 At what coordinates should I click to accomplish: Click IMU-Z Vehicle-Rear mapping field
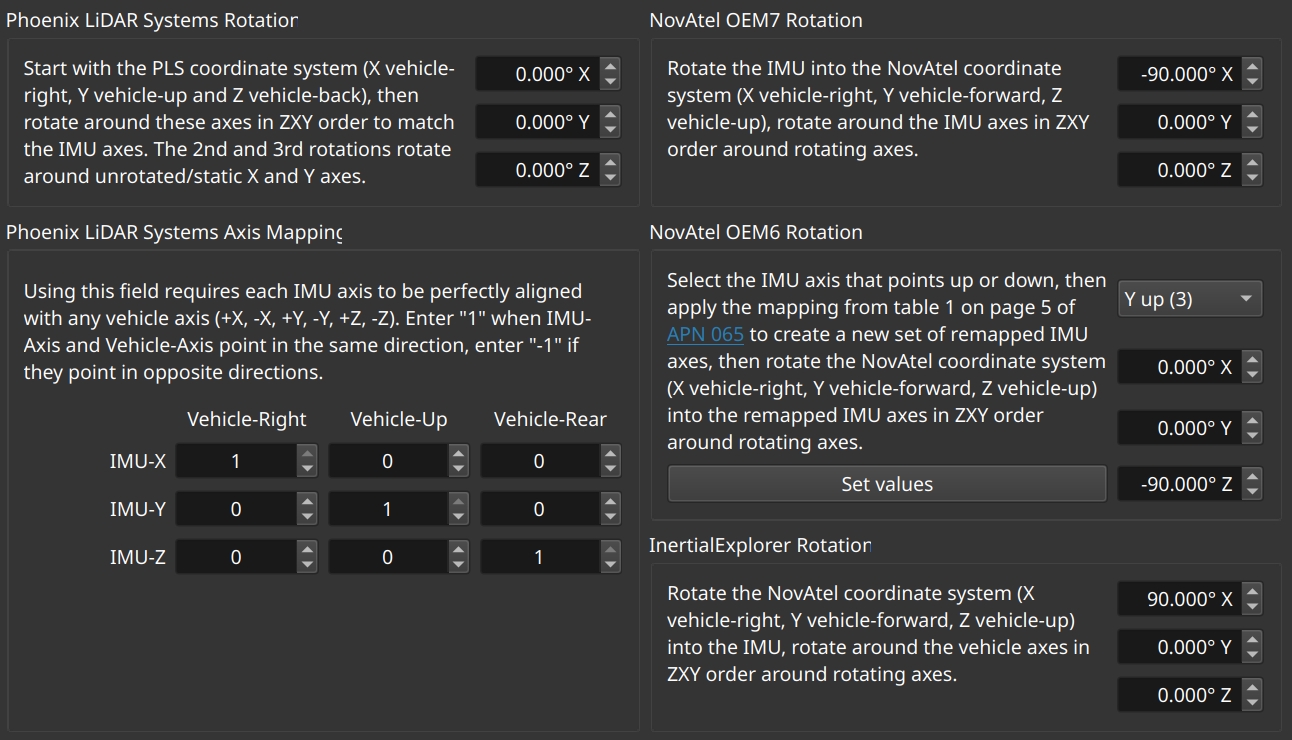point(540,557)
